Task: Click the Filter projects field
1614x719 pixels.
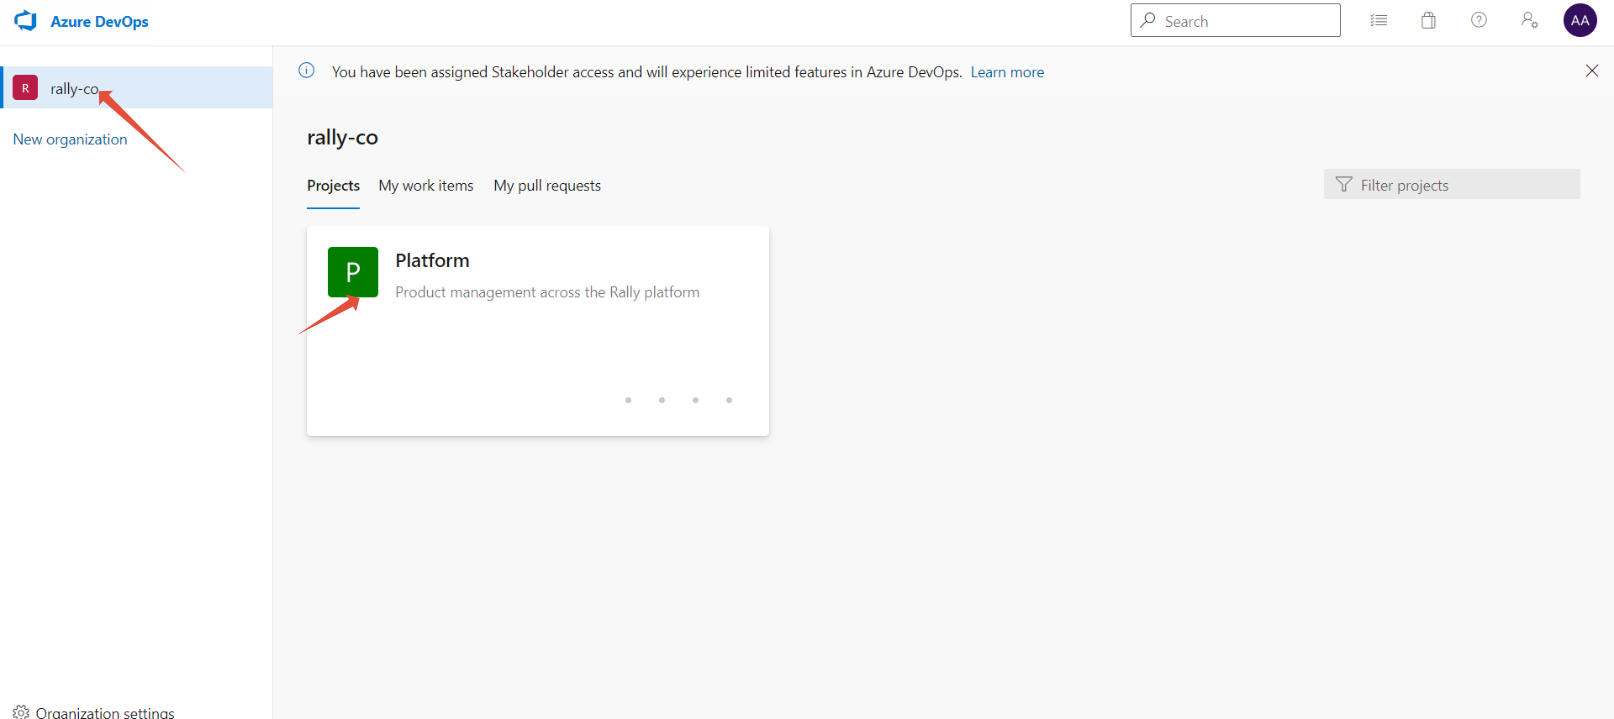Action: pos(1451,184)
